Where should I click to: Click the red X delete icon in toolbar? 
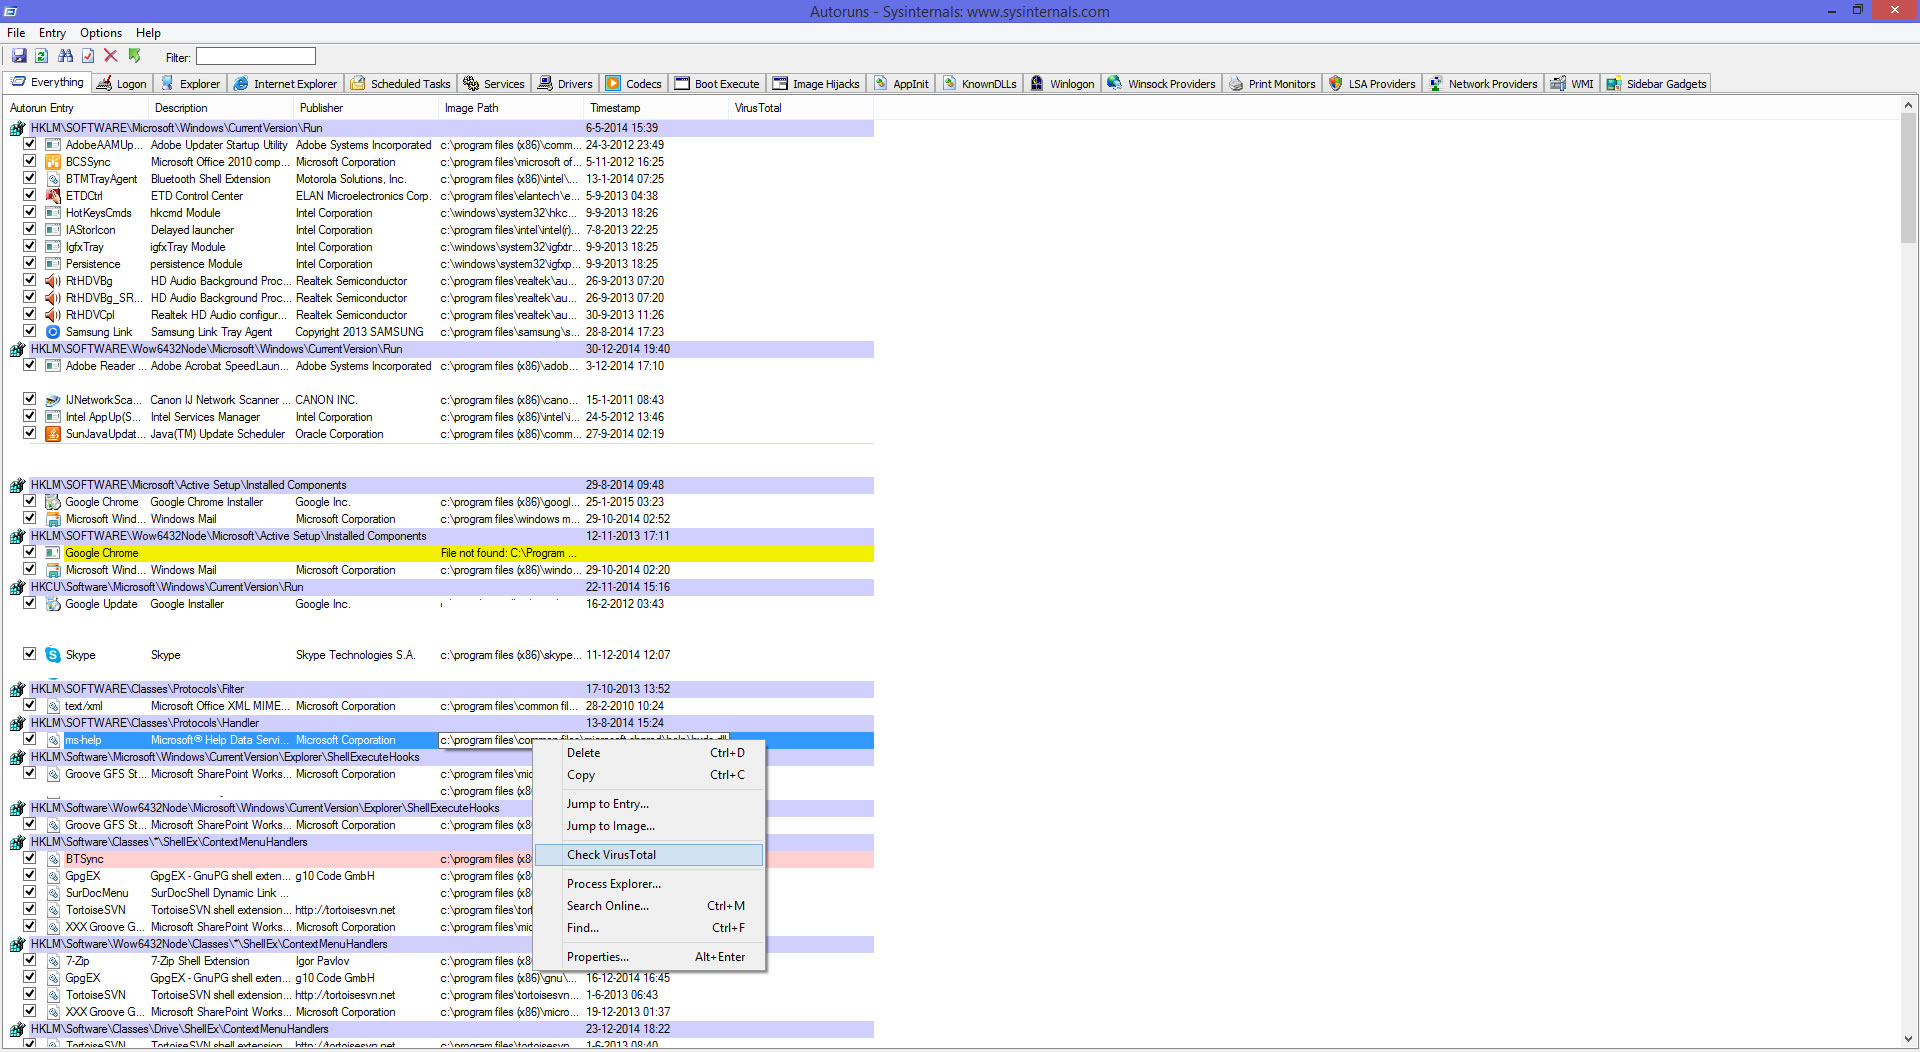pos(111,56)
